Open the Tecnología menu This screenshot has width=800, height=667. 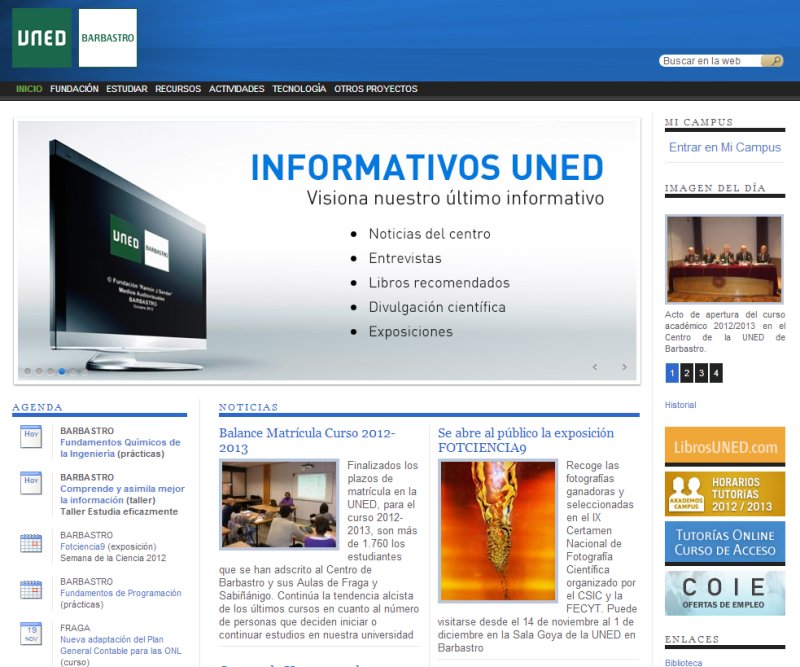[x=299, y=89]
